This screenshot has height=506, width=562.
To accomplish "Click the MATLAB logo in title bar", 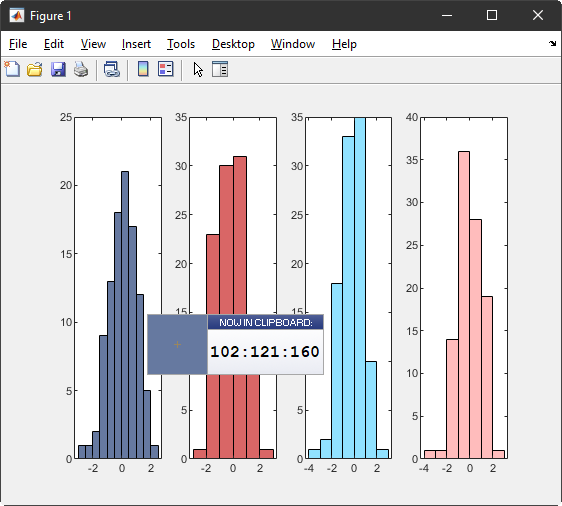I will pyautogui.click(x=16, y=15).
